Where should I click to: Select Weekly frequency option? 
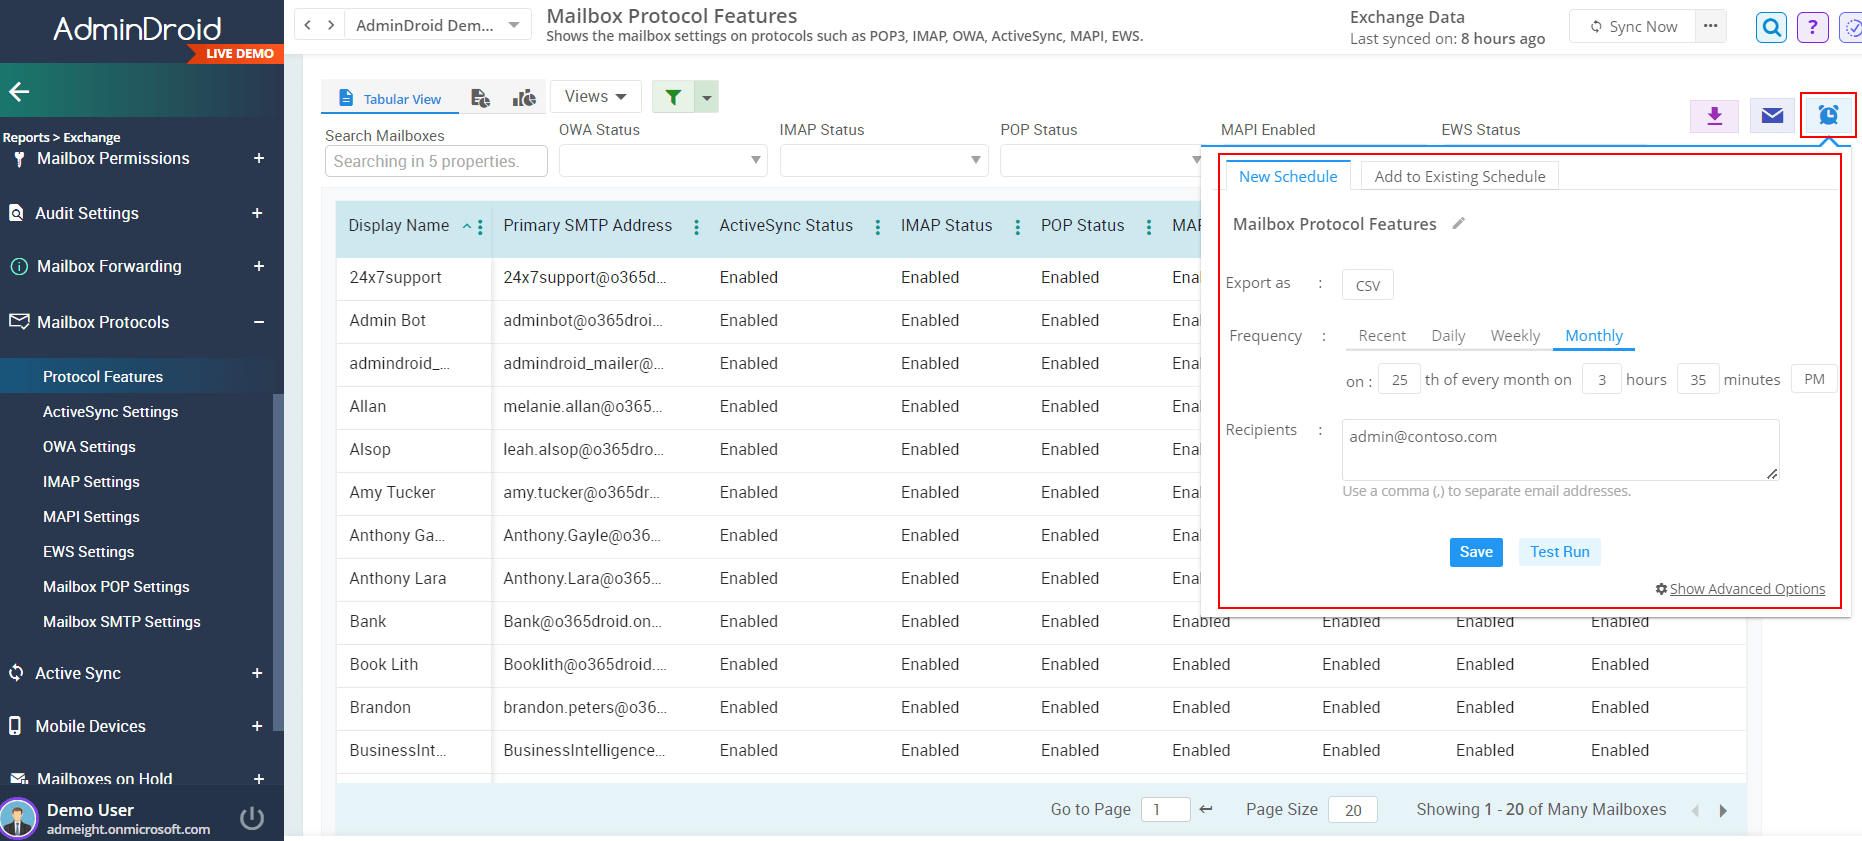pyautogui.click(x=1514, y=336)
